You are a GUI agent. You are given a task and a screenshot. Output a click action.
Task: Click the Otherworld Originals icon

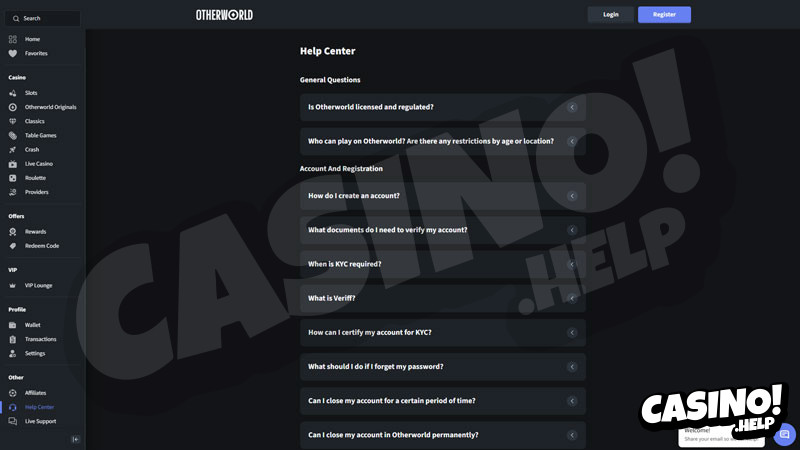(x=13, y=107)
